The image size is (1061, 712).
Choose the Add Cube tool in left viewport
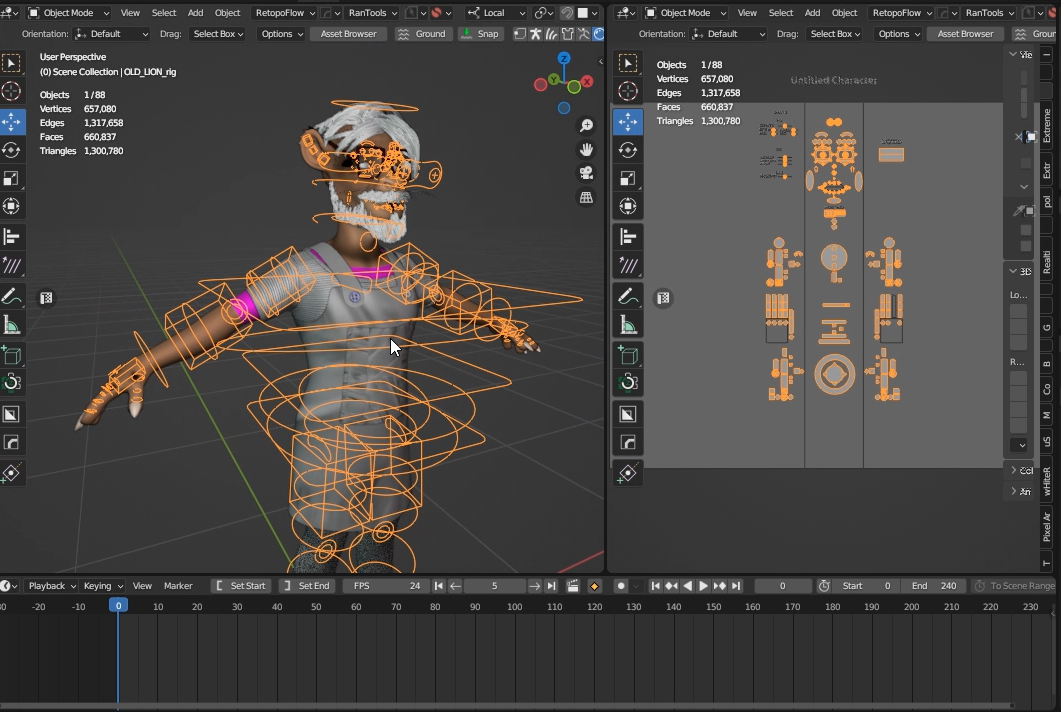click(11, 355)
